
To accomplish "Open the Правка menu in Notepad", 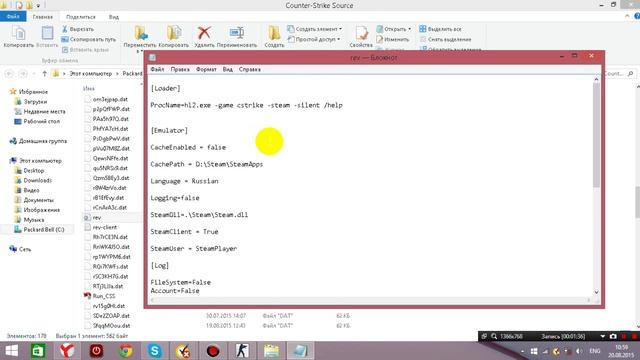I will [180, 69].
